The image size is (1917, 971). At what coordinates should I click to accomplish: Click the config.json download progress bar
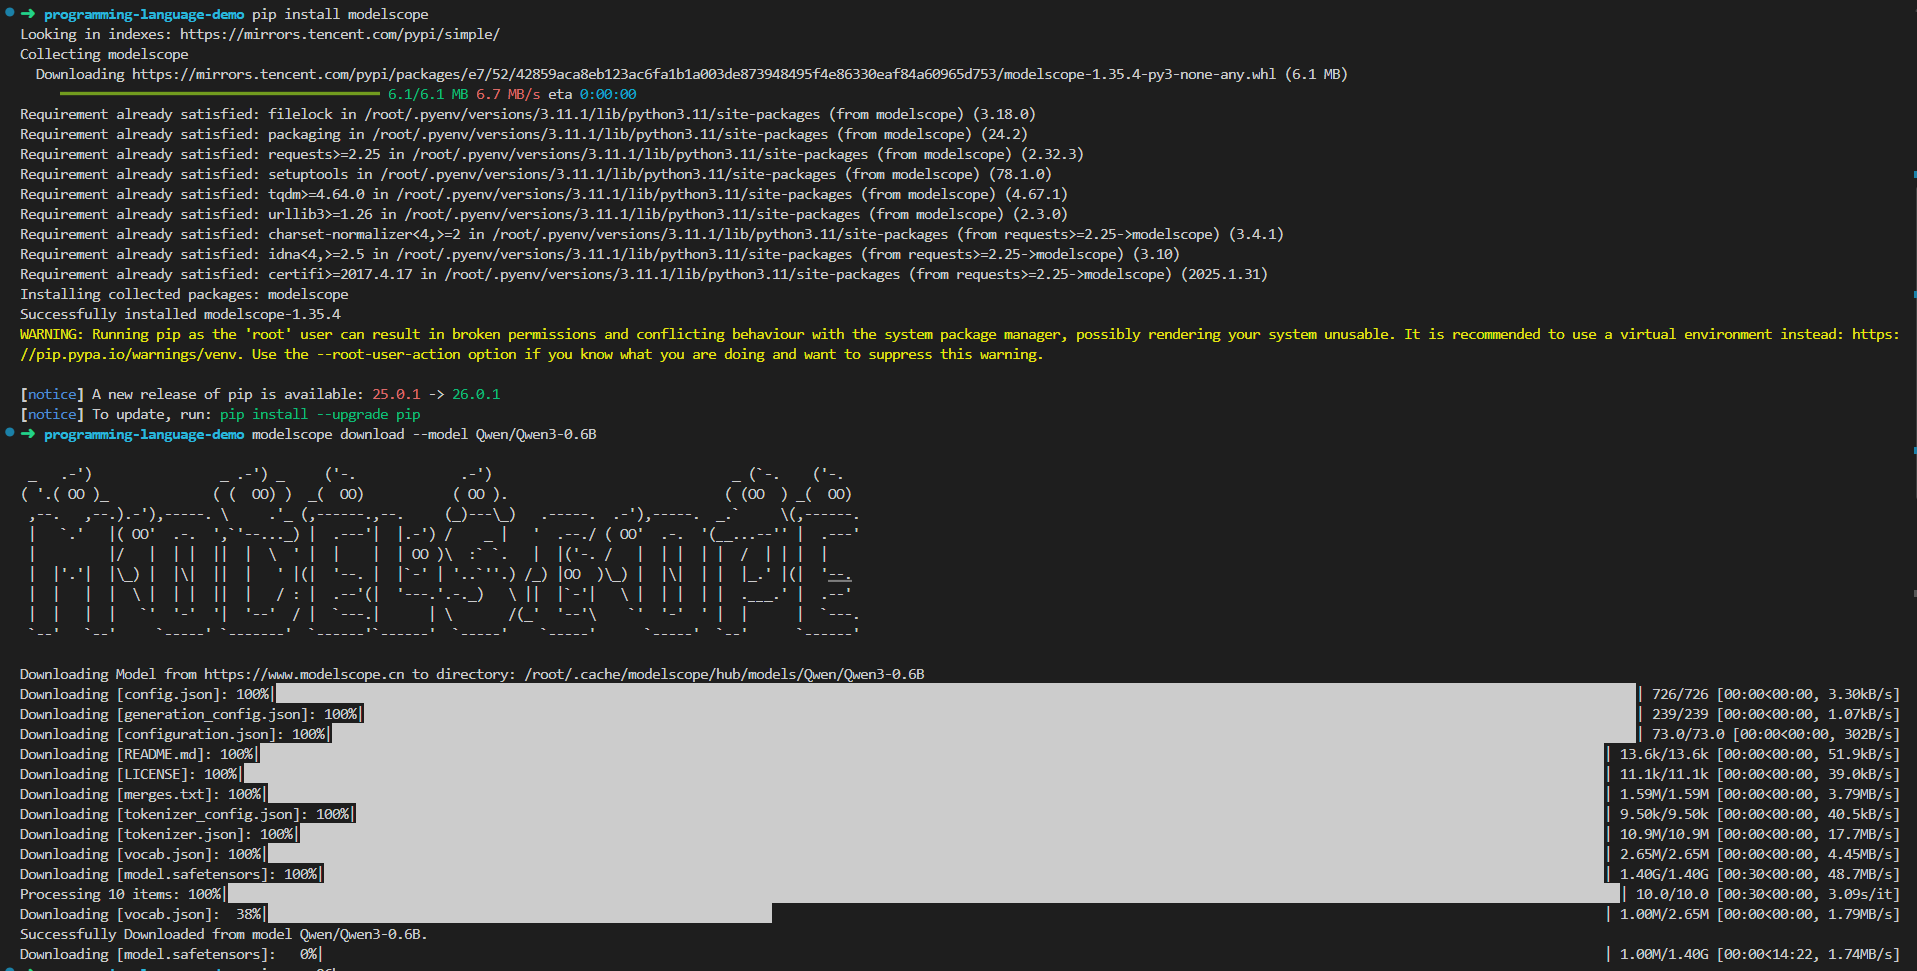coord(956,694)
